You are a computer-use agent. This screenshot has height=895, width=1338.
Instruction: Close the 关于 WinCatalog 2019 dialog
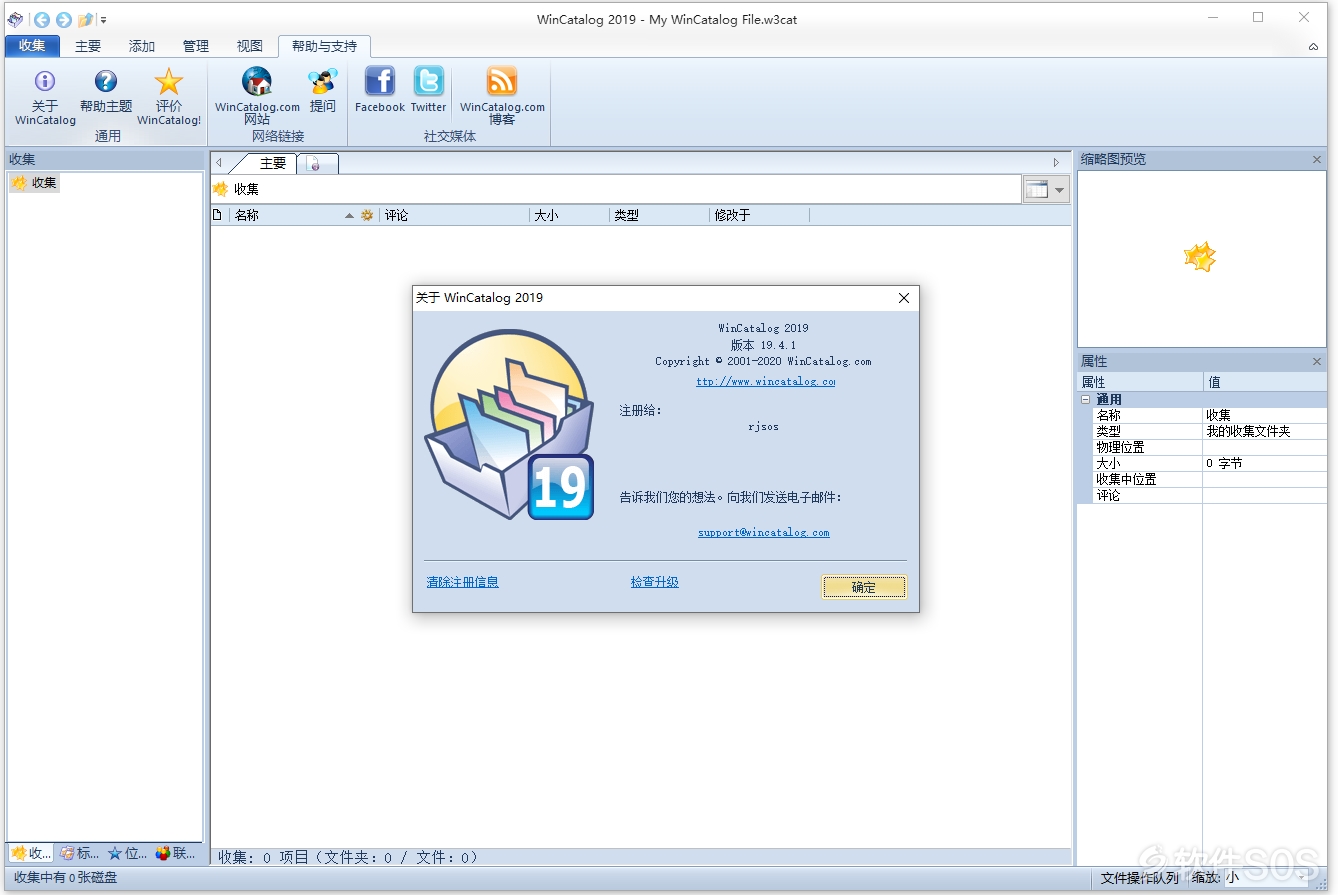pyautogui.click(x=904, y=298)
